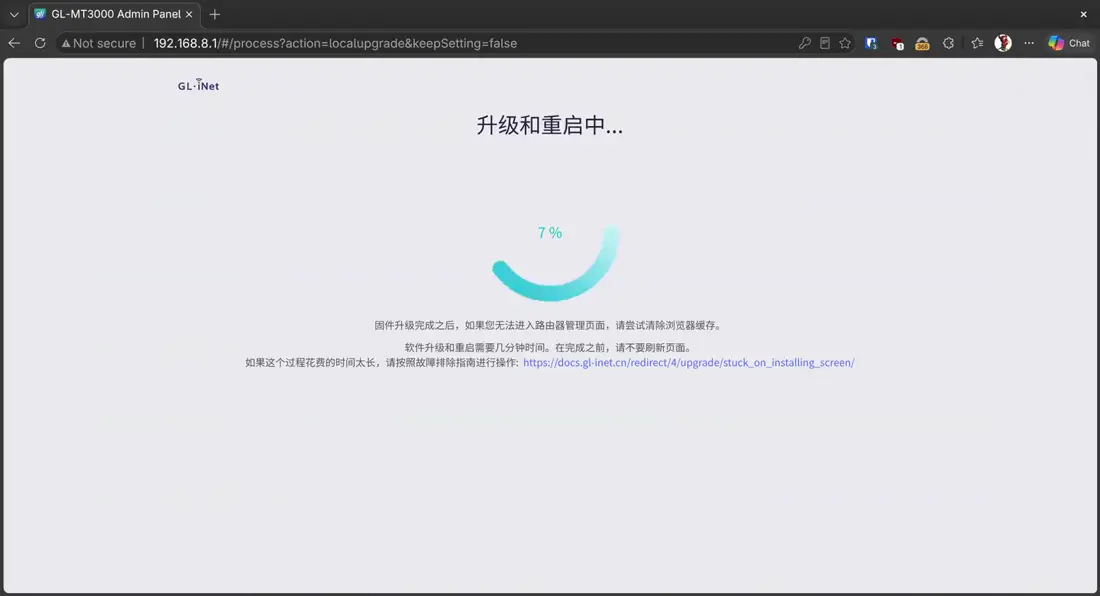Open the stuck_on_installing_screen troubleshooting link
This screenshot has width=1100, height=596.
coord(689,363)
